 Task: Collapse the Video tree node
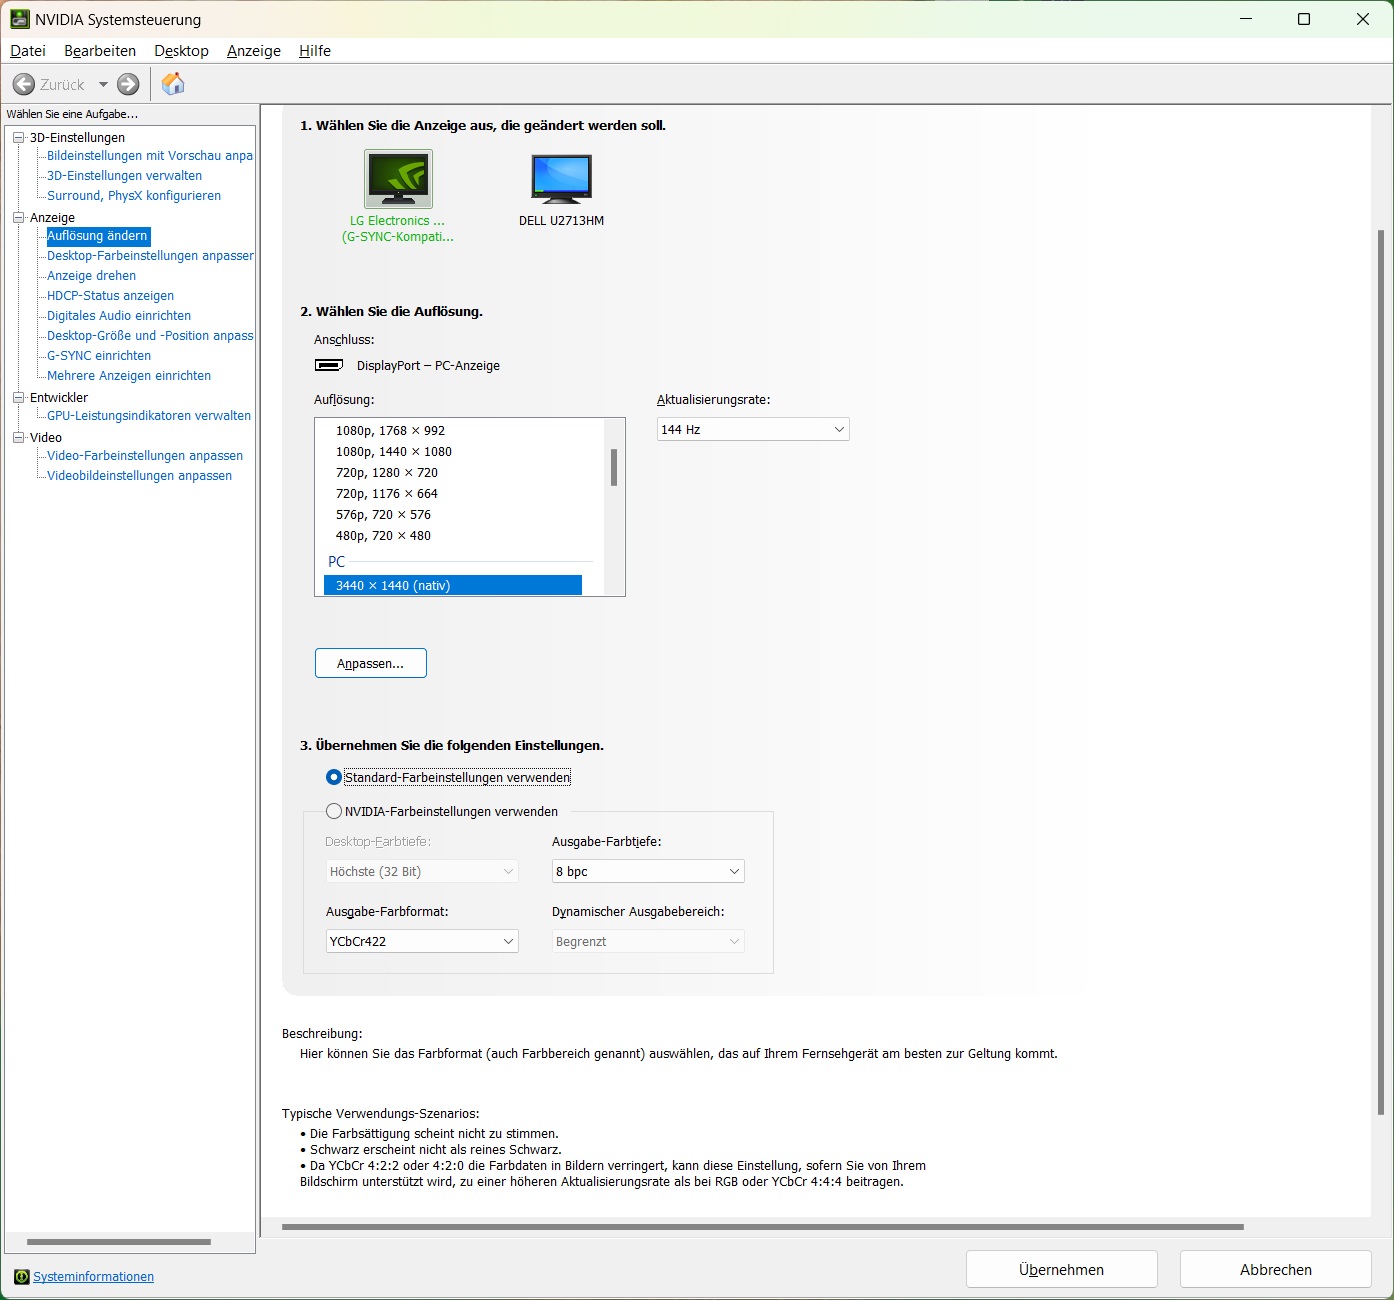pos(18,437)
